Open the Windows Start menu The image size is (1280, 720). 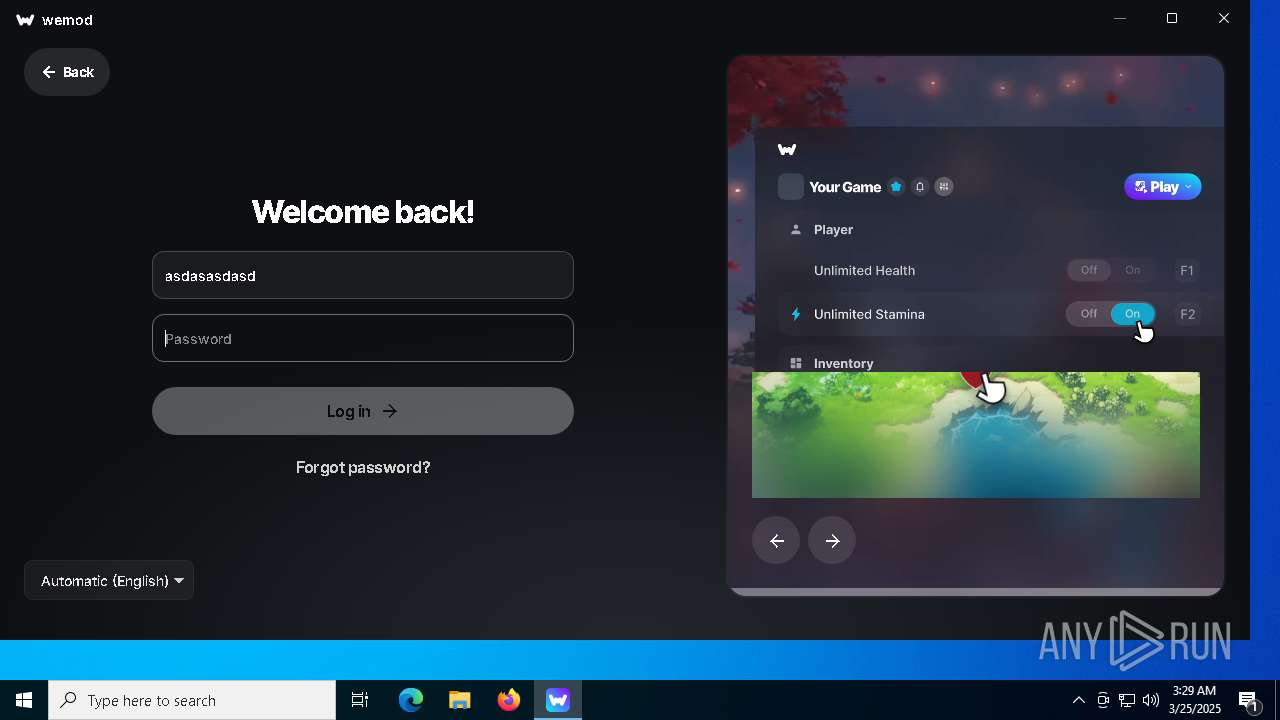(24, 700)
